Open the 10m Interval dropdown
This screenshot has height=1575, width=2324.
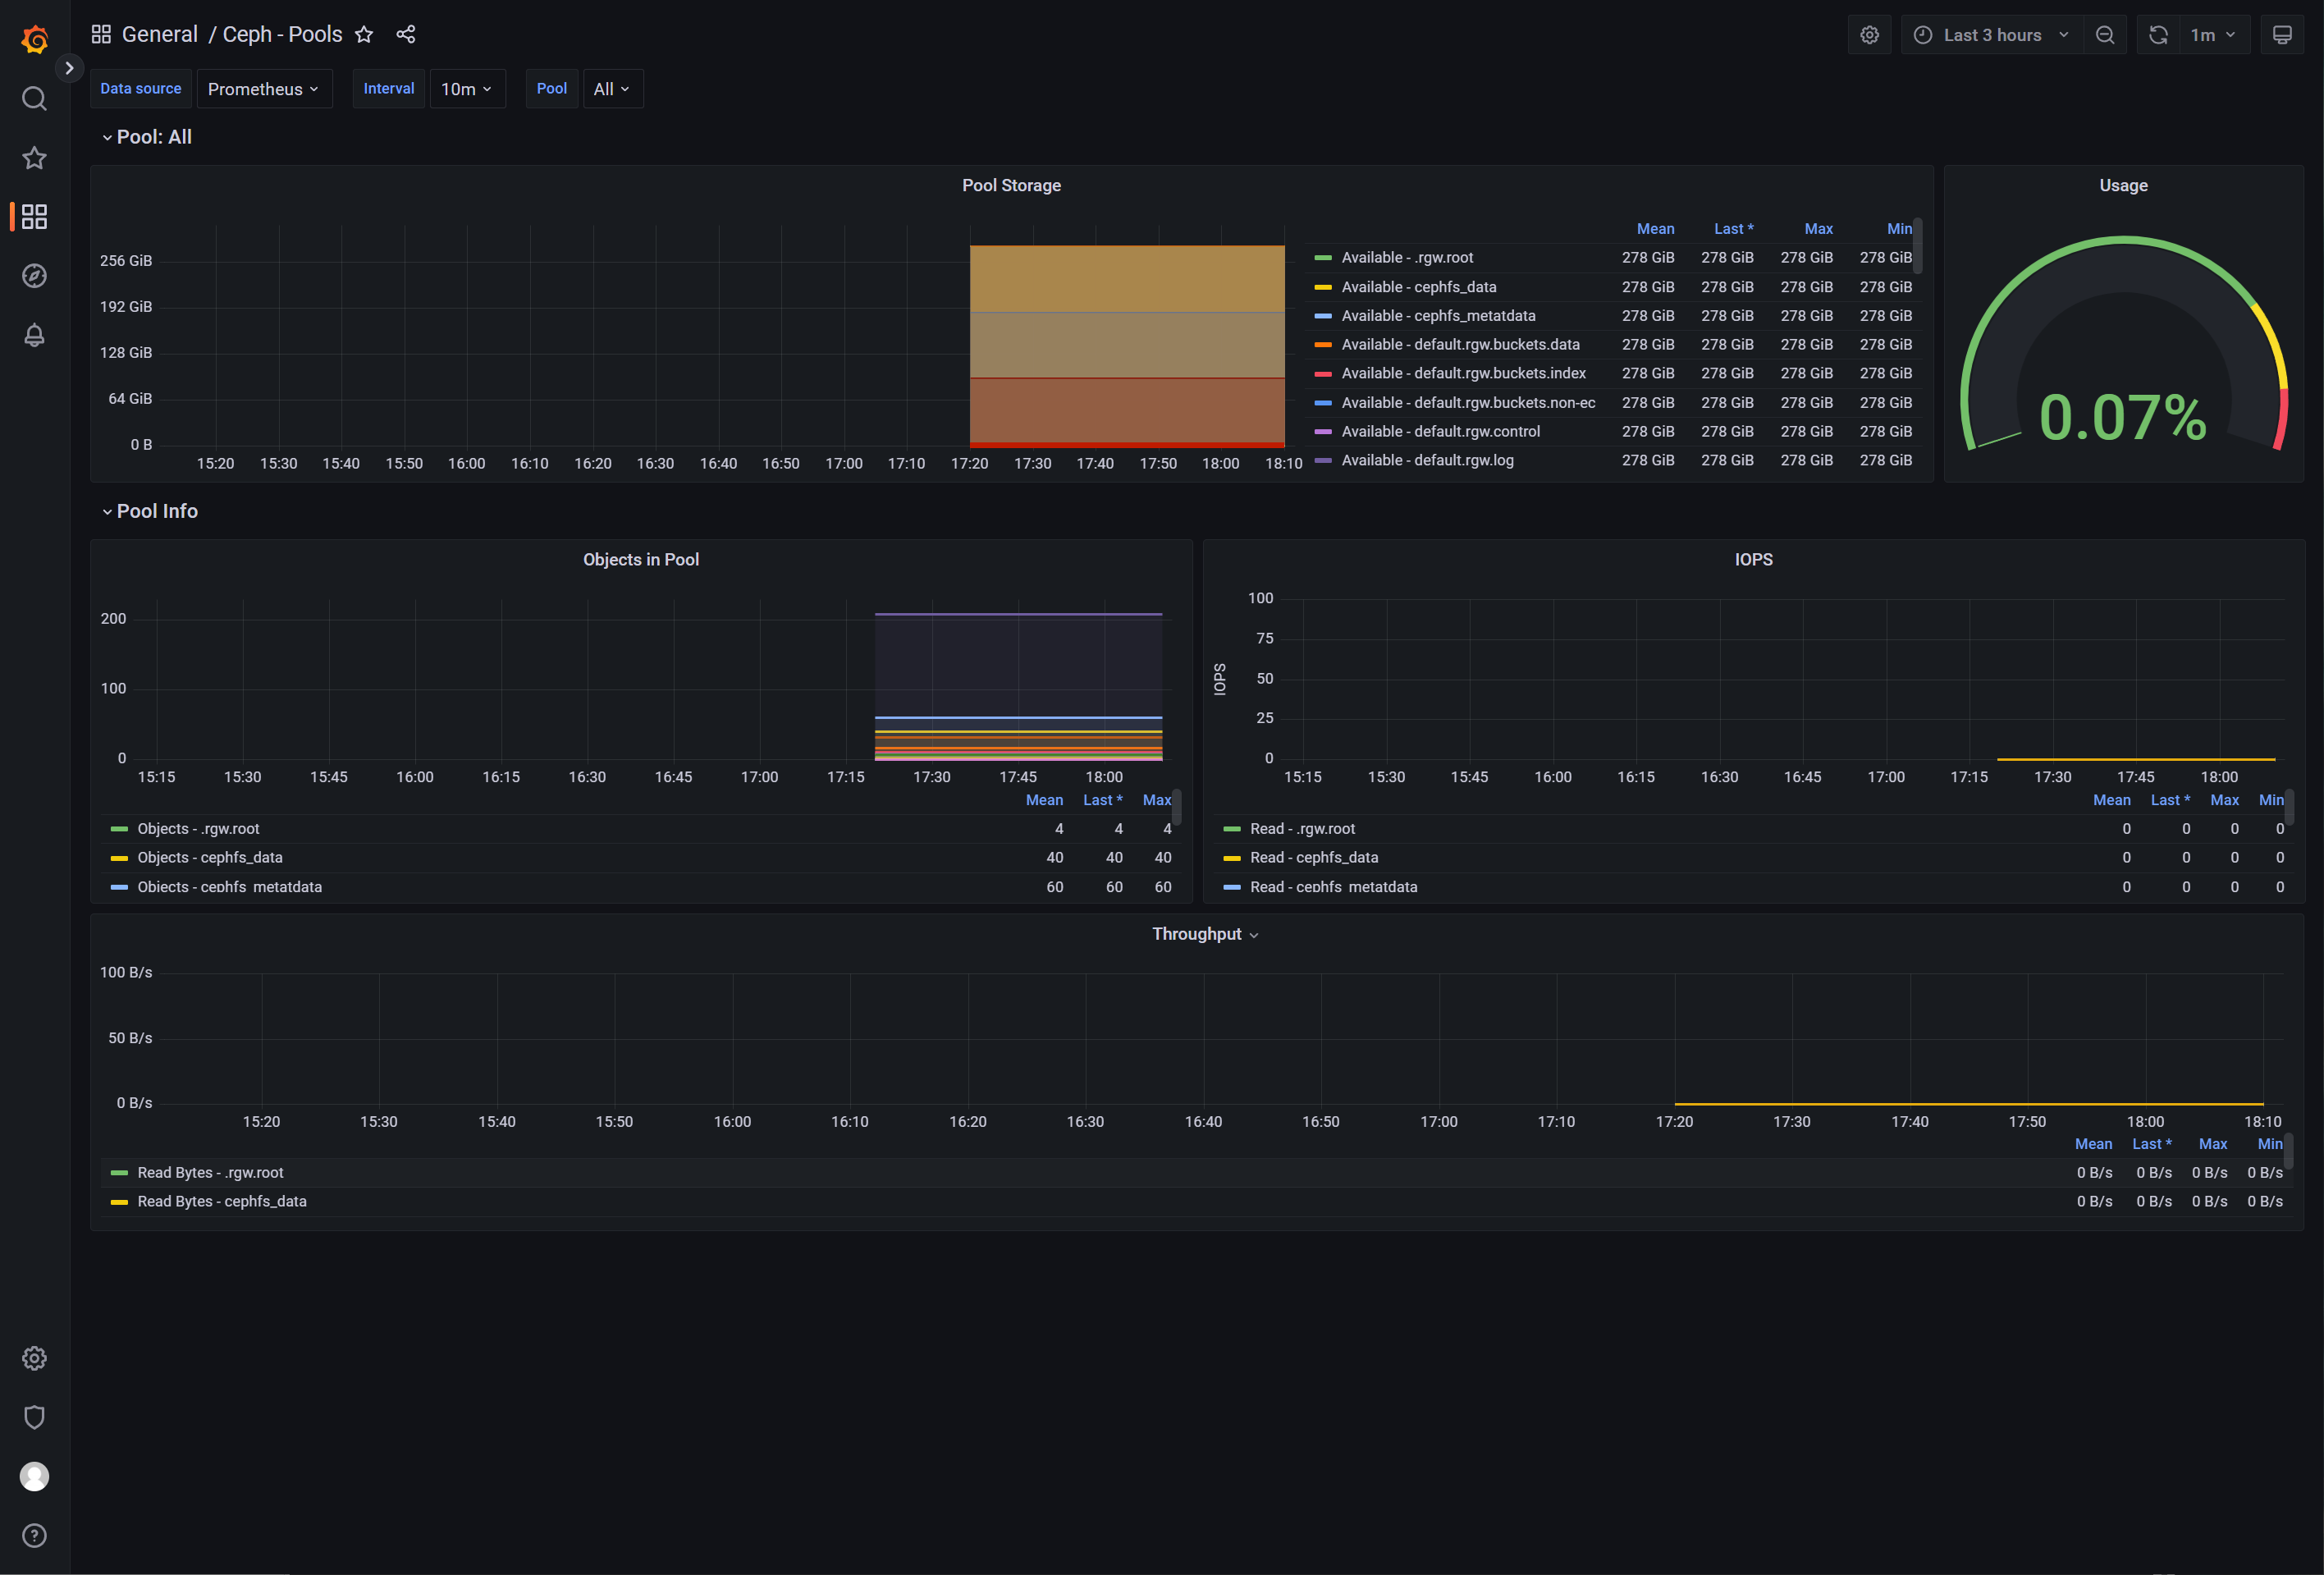[x=467, y=89]
